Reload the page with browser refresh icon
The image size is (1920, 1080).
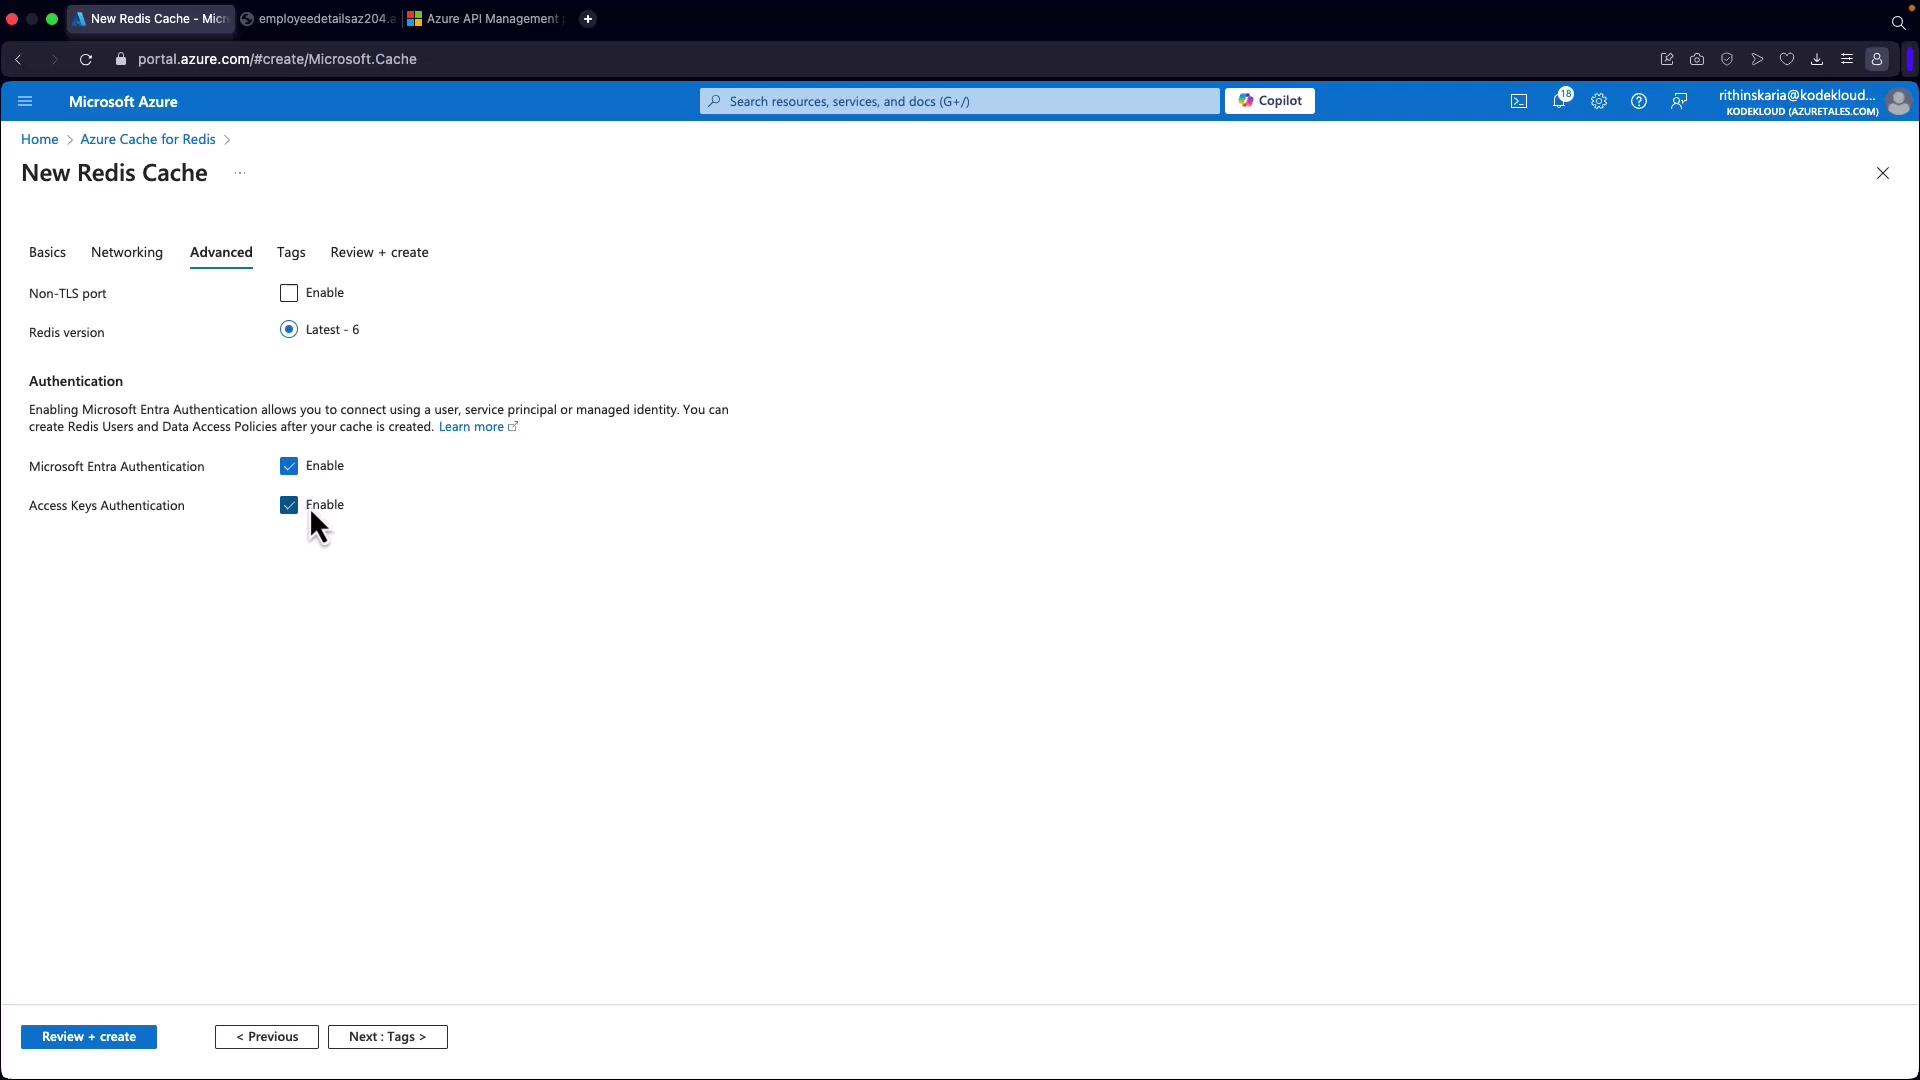[x=86, y=59]
